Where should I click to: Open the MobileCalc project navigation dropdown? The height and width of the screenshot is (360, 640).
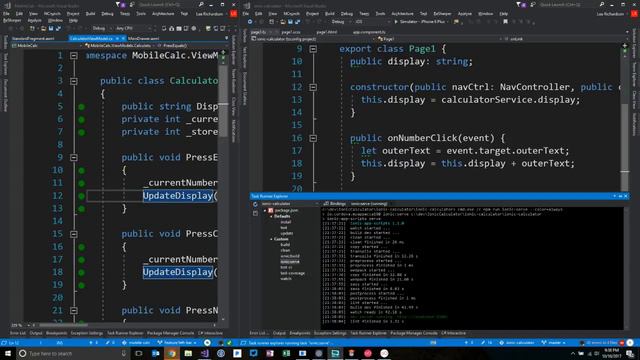pyautogui.click(x=47, y=46)
